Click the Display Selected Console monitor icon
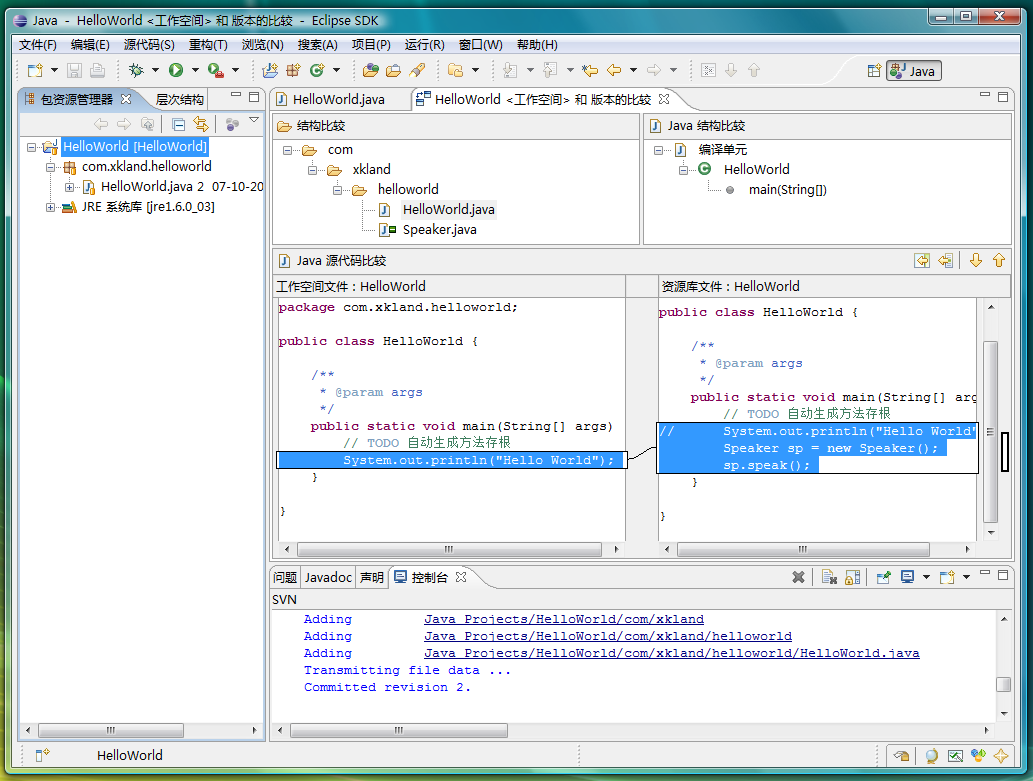This screenshot has width=1033, height=781. 907,577
